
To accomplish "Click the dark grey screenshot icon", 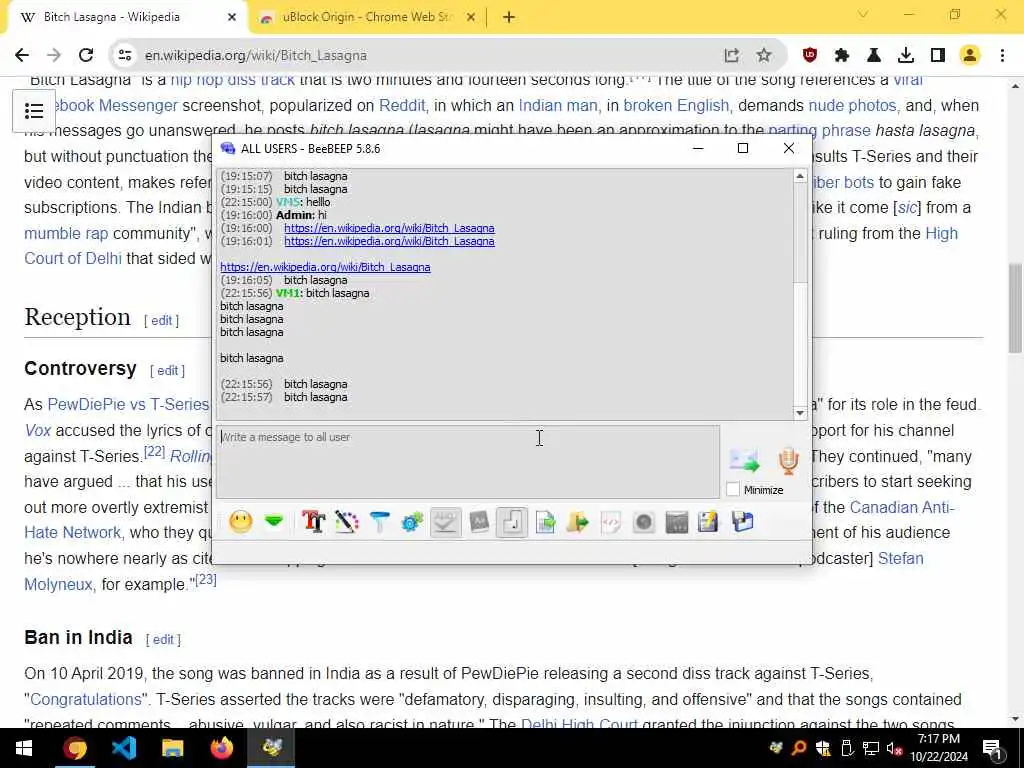I will (677, 522).
